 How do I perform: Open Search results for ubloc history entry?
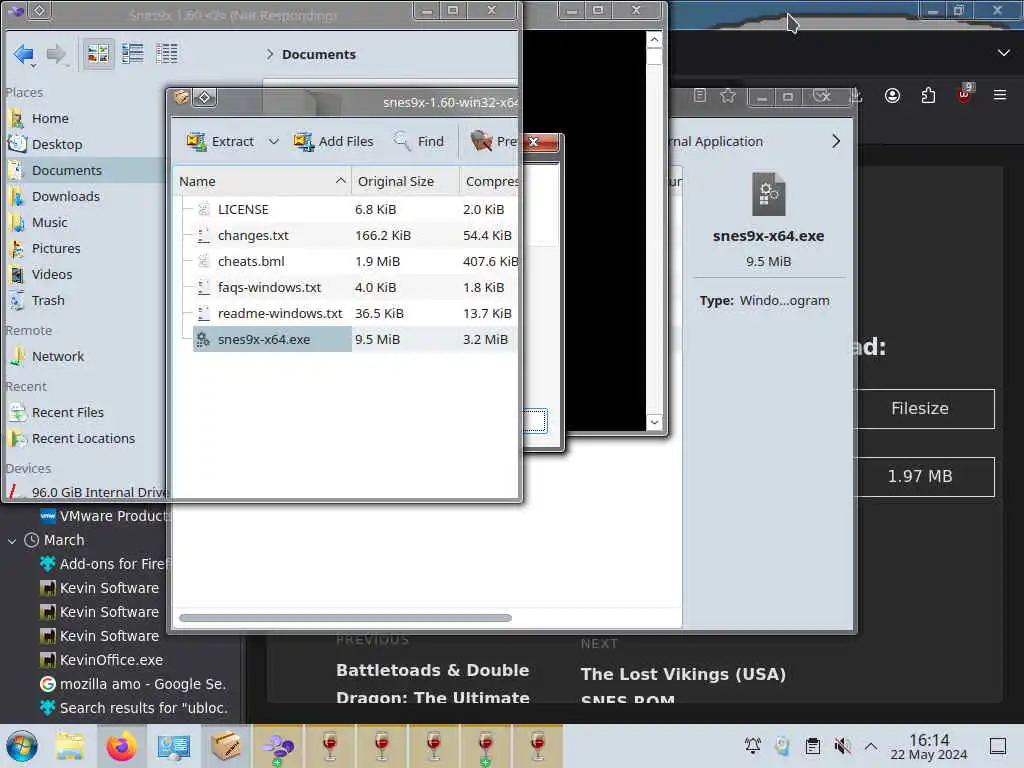pyautogui.click(x=135, y=708)
